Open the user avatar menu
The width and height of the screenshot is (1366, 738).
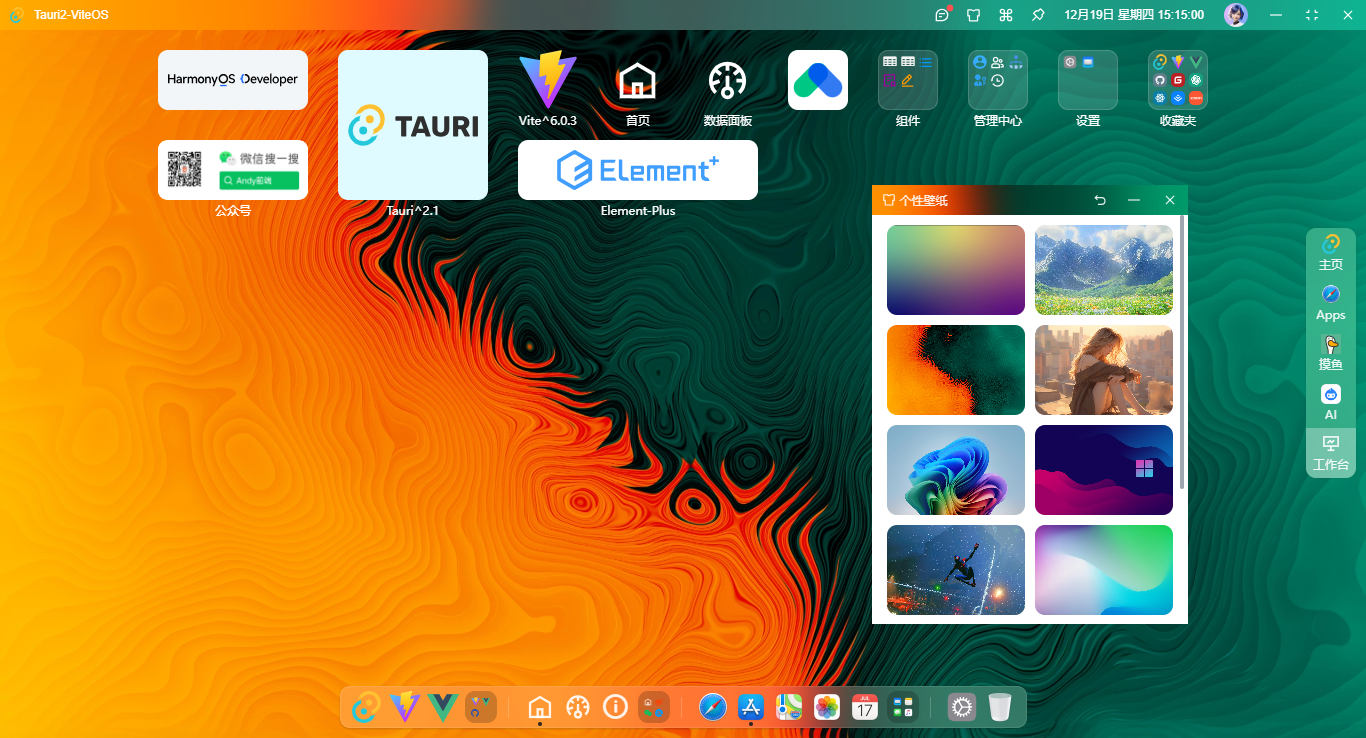pyautogui.click(x=1236, y=15)
